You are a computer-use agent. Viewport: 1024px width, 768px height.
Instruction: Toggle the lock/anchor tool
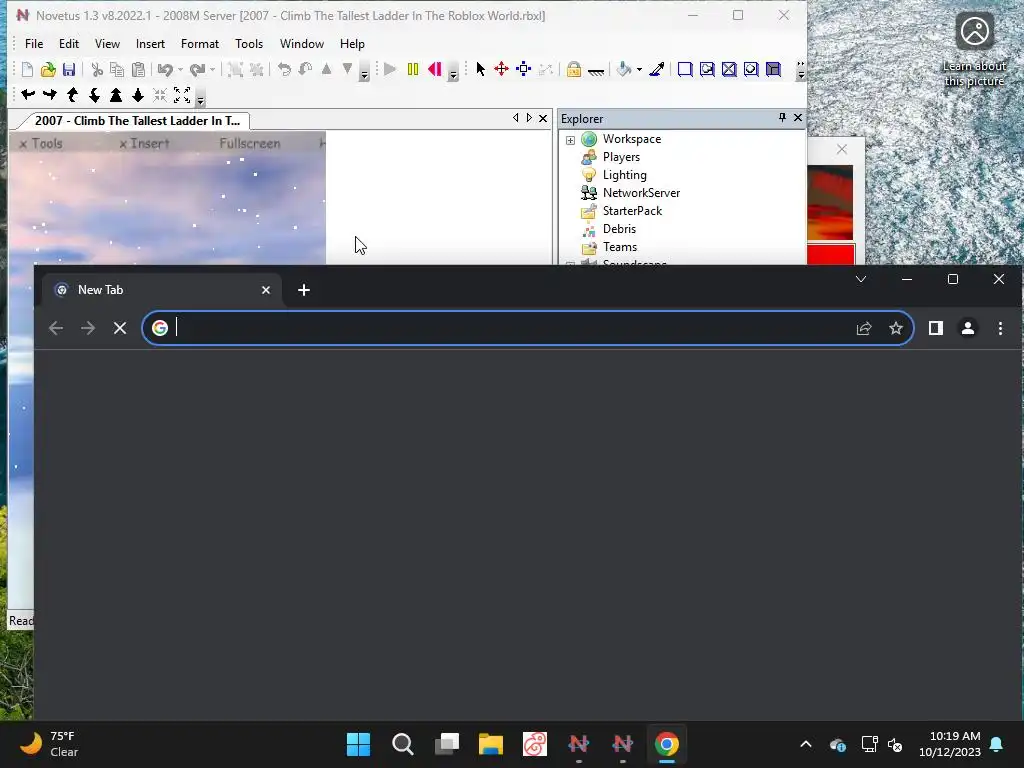[573, 69]
